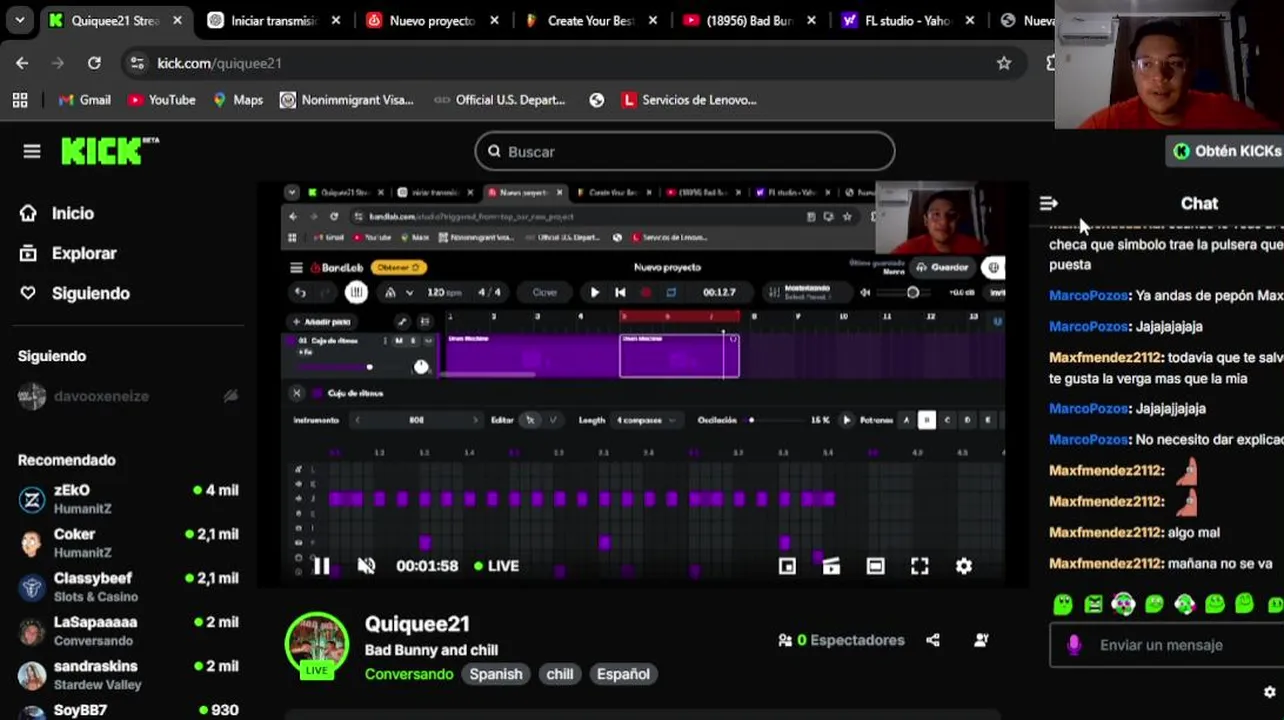Click Maxfmendez2112 username on 'algo mal' message
Viewport: 1284px width, 720px height.
point(1106,532)
